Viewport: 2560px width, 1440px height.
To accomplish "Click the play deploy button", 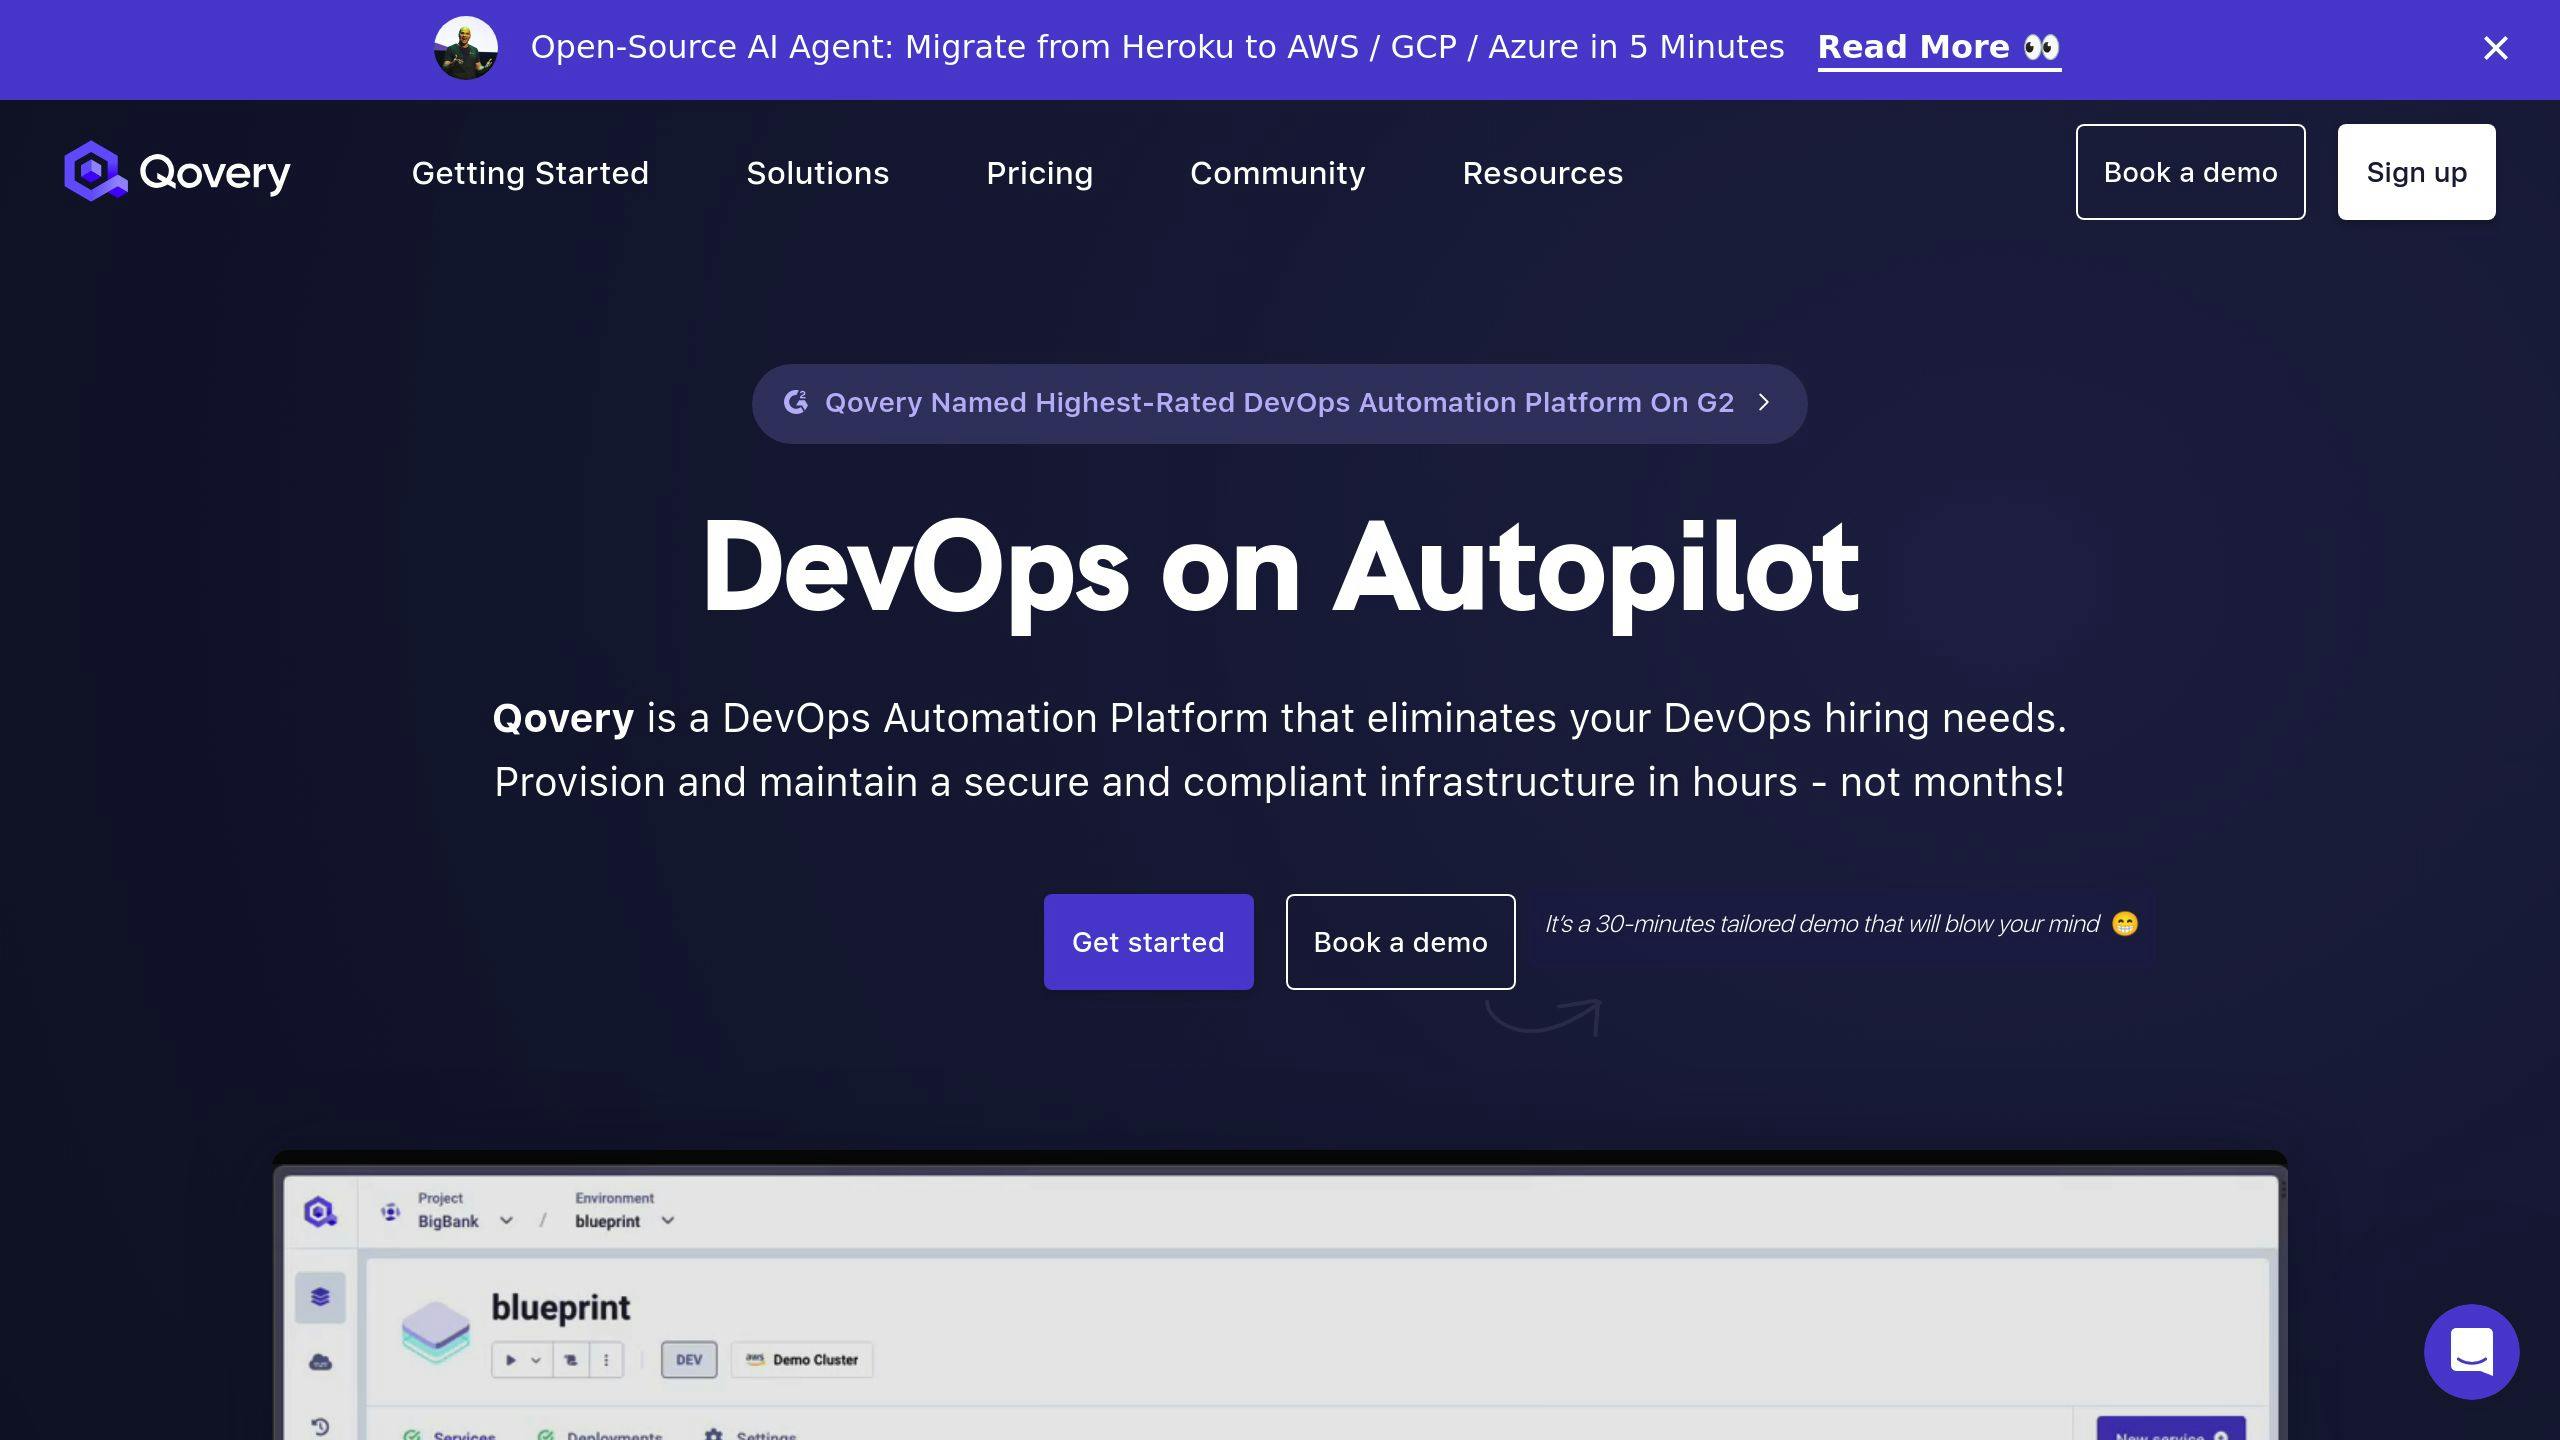I will (510, 1360).
